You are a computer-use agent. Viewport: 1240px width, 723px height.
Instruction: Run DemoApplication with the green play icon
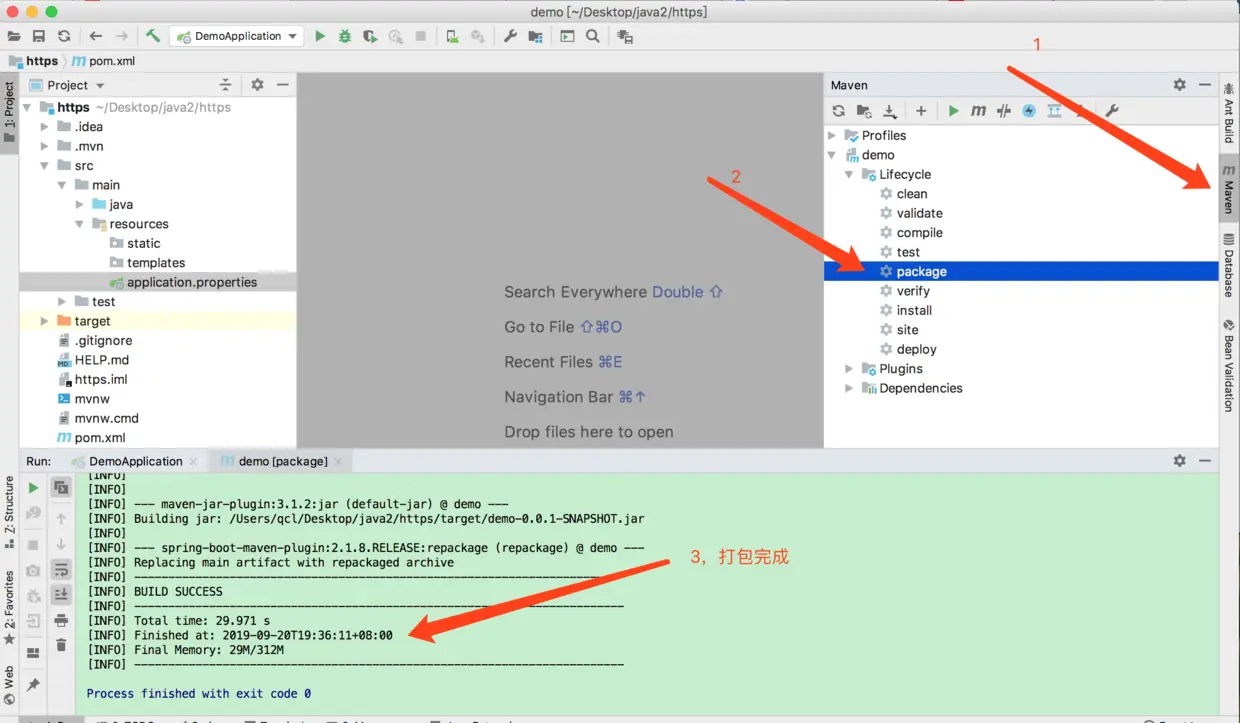(320, 36)
